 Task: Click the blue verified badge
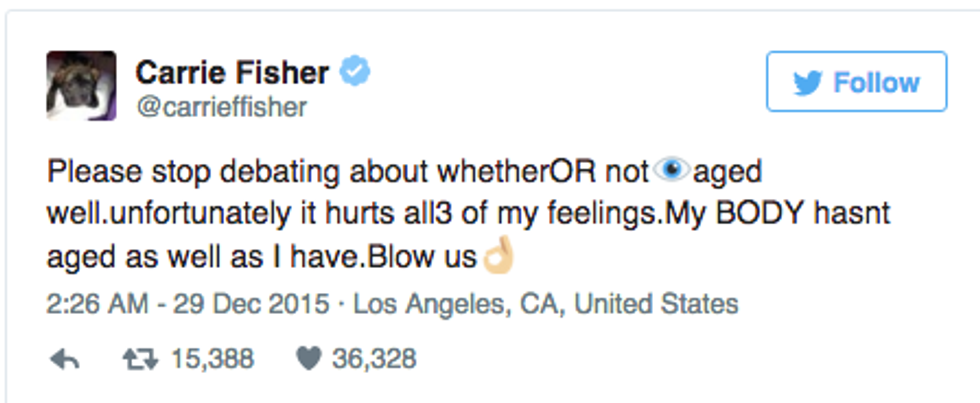click(355, 71)
